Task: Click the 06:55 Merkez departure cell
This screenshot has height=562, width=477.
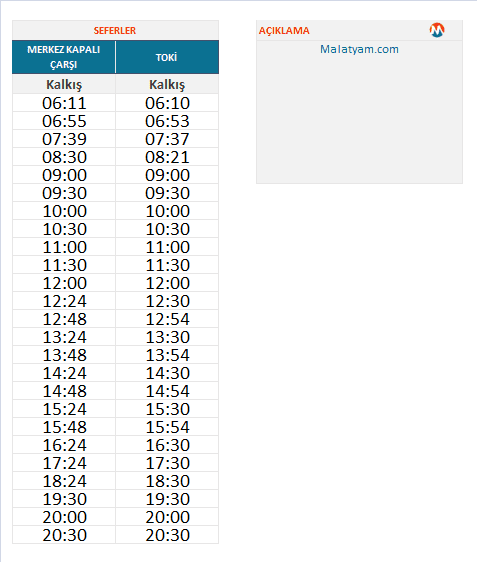Action: pyautogui.click(x=64, y=121)
